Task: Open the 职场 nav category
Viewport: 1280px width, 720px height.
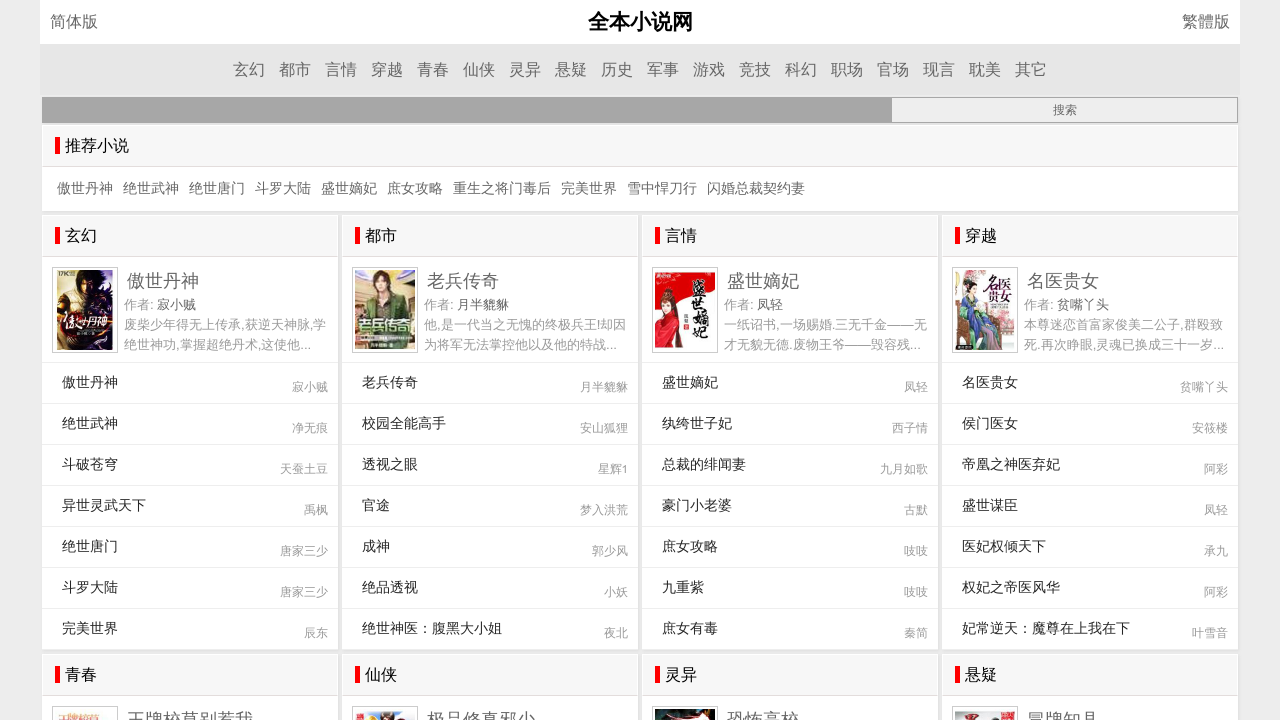Action: click(x=847, y=70)
